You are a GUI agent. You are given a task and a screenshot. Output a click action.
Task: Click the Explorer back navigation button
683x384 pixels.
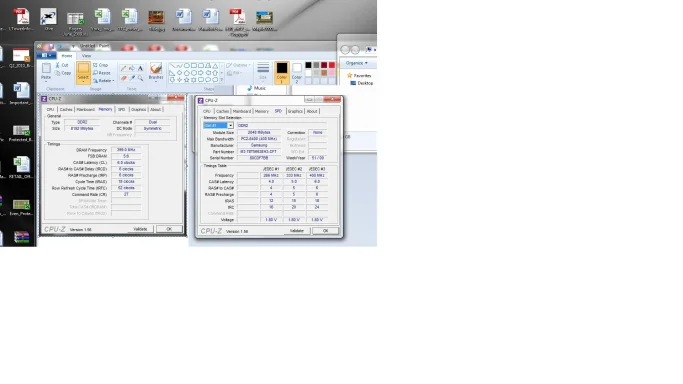[345, 50]
